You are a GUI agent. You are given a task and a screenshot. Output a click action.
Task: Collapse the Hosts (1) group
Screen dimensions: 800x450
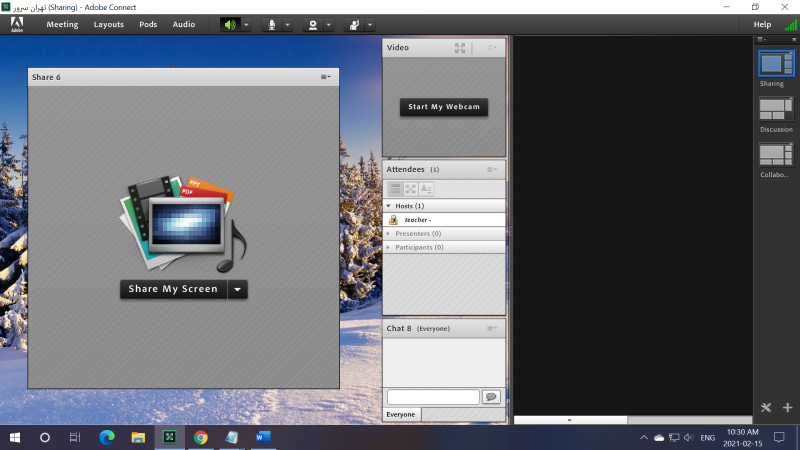tap(389, 205)
